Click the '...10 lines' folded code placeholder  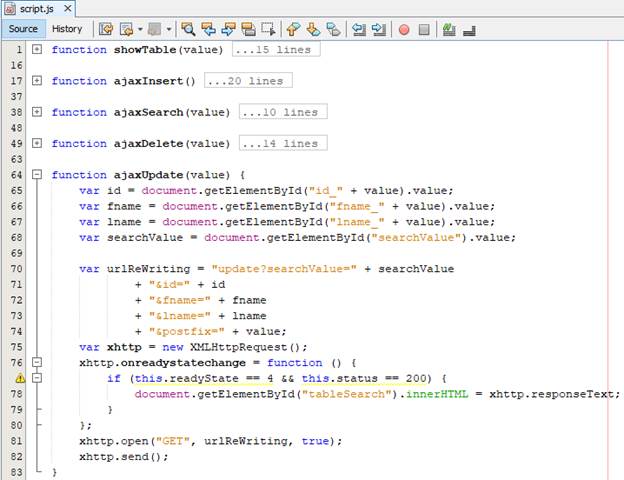point(283,112)
